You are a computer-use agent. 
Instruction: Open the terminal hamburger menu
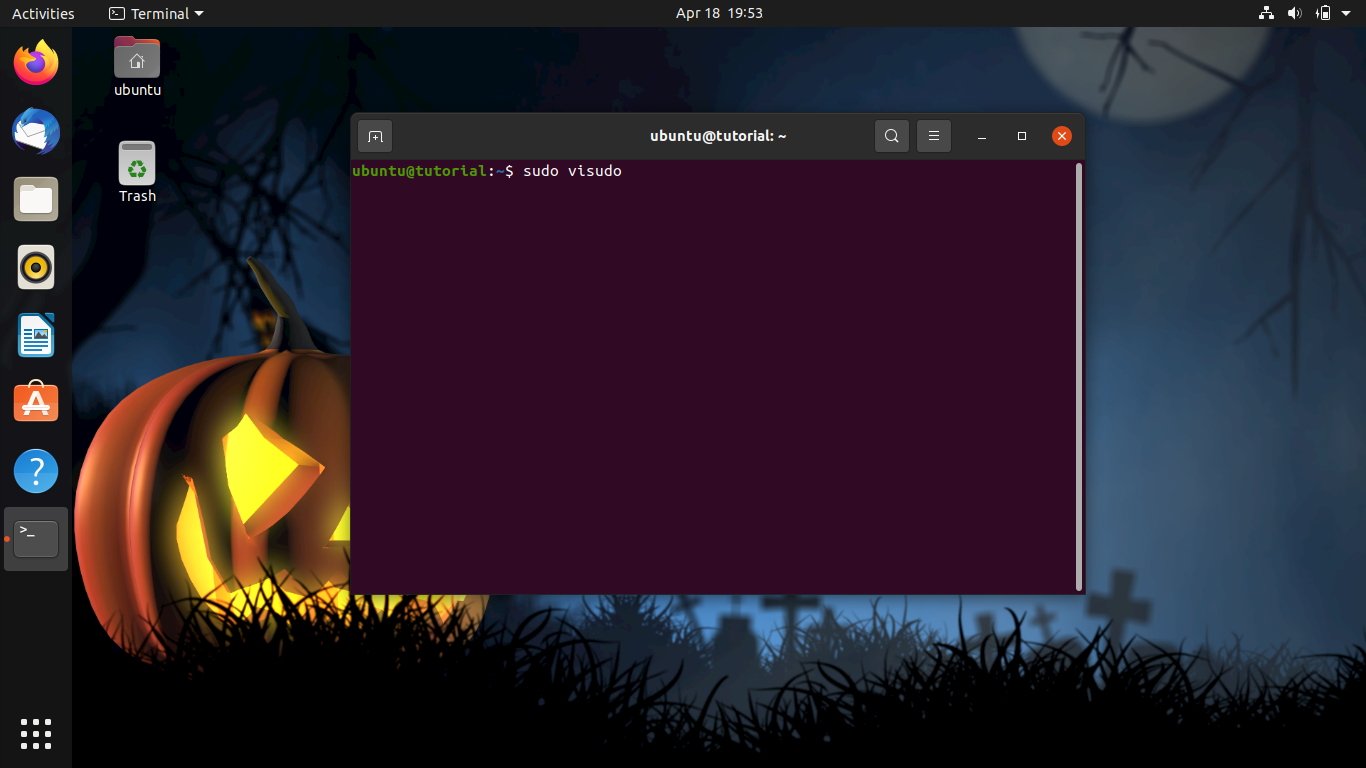click(933, 135)
